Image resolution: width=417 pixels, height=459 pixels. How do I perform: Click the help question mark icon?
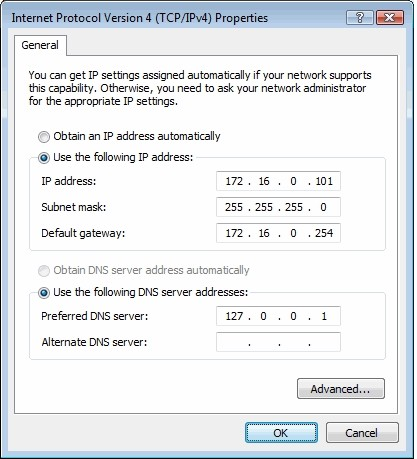click(x=360, y=18)
